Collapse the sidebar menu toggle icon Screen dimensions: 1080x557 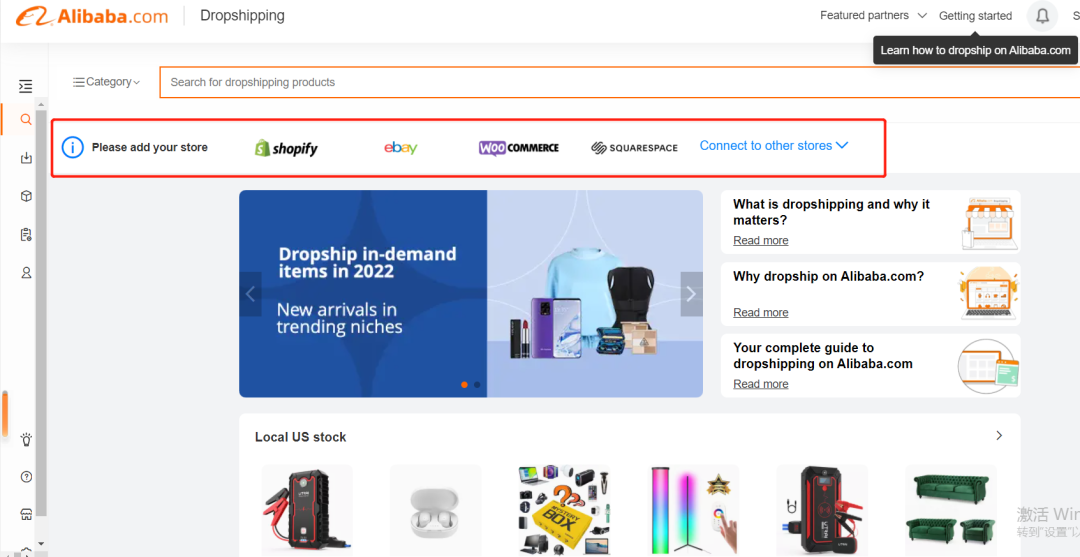(25, 86)
